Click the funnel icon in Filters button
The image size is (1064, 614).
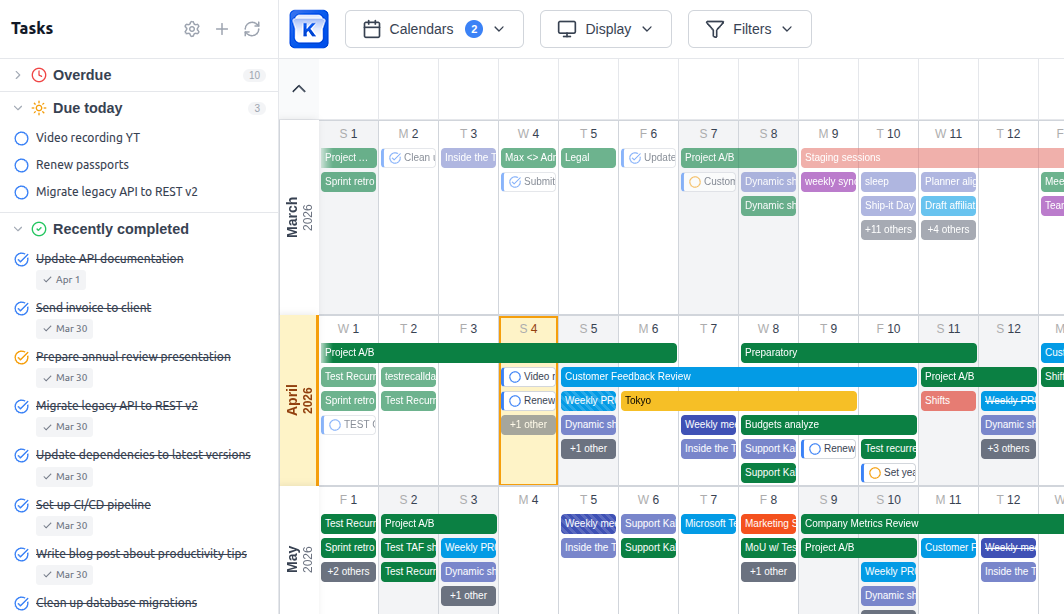tap(715, 29)
